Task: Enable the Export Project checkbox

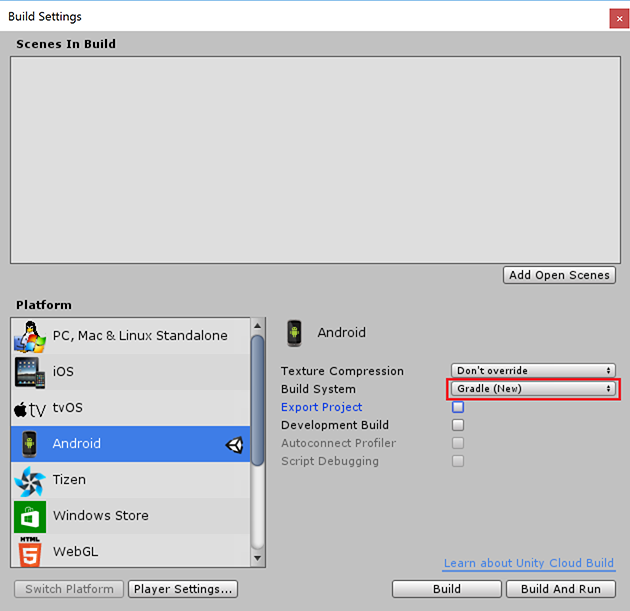Action: (458, 407)
